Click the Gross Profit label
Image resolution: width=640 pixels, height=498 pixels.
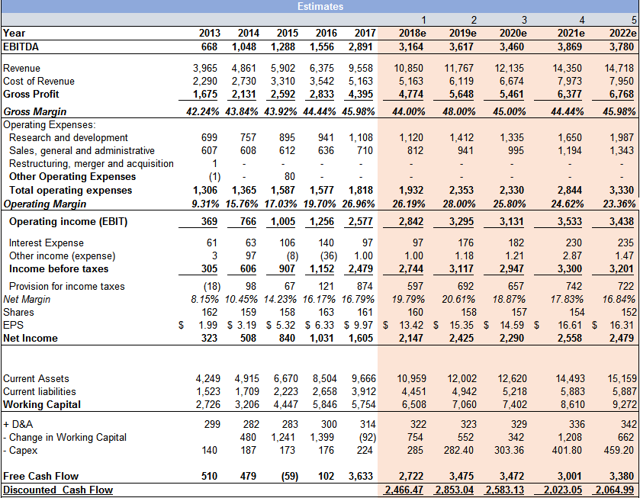click(31, 94)
